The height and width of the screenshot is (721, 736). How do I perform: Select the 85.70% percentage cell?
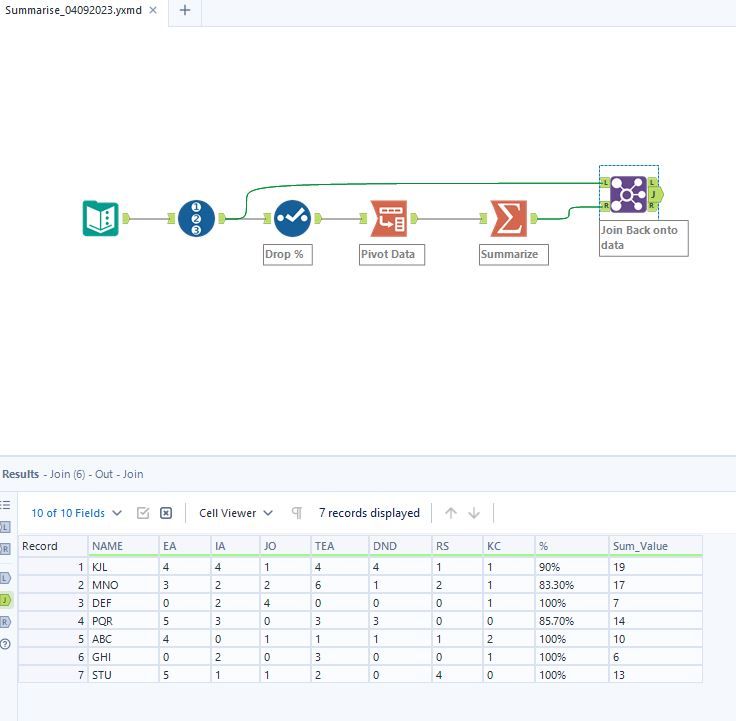click(x=571, y=621)
